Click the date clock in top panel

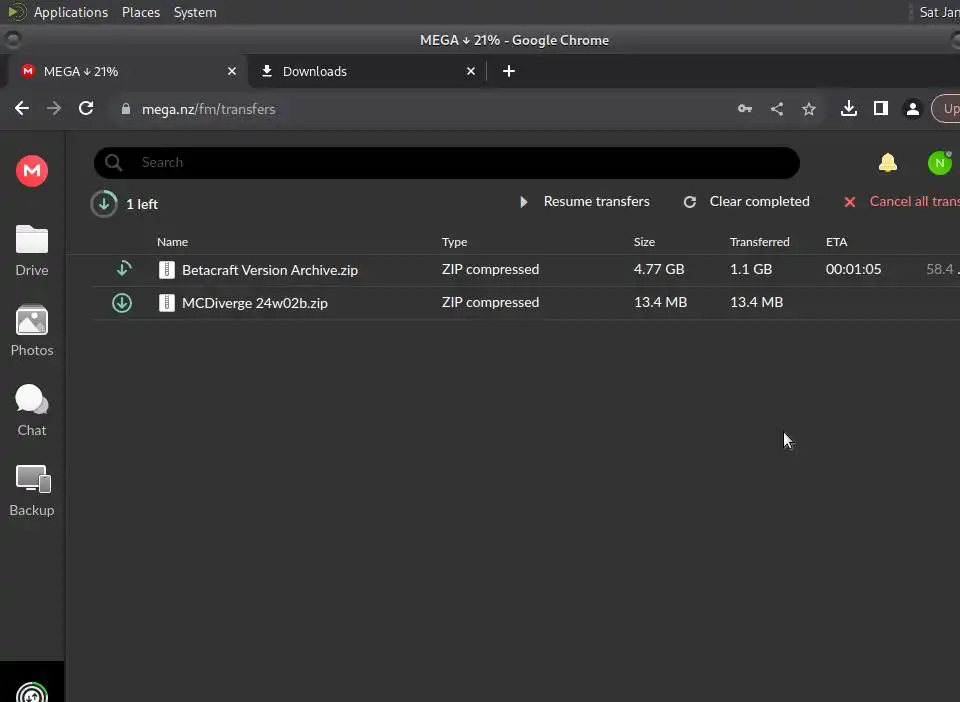(x=939, y=12)
